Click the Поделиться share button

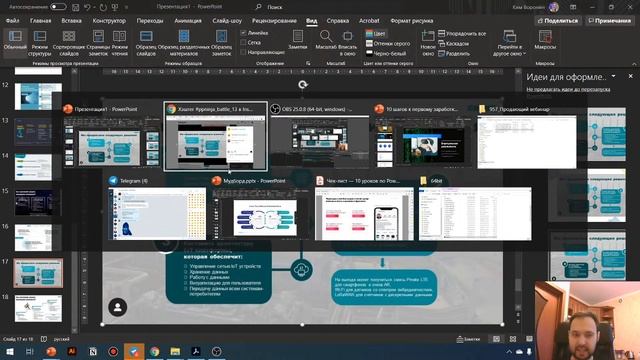click(558, 20)
